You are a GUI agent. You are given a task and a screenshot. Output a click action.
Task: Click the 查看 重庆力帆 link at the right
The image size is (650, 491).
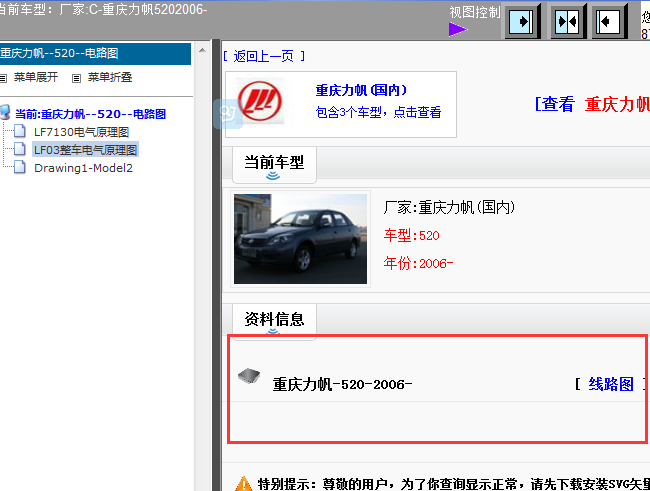click(x=592, y=104)
